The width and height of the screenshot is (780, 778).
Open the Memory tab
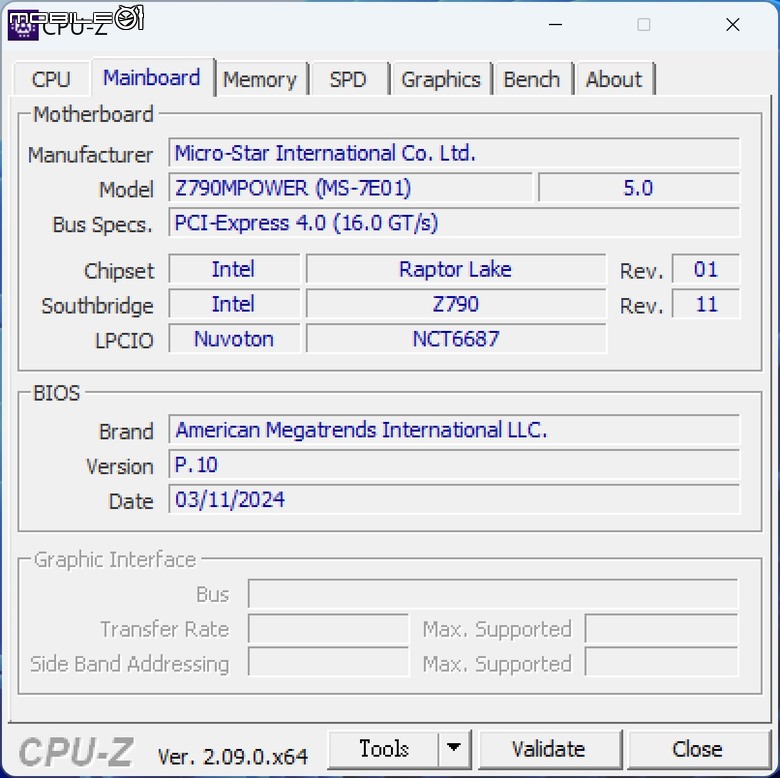261,79
